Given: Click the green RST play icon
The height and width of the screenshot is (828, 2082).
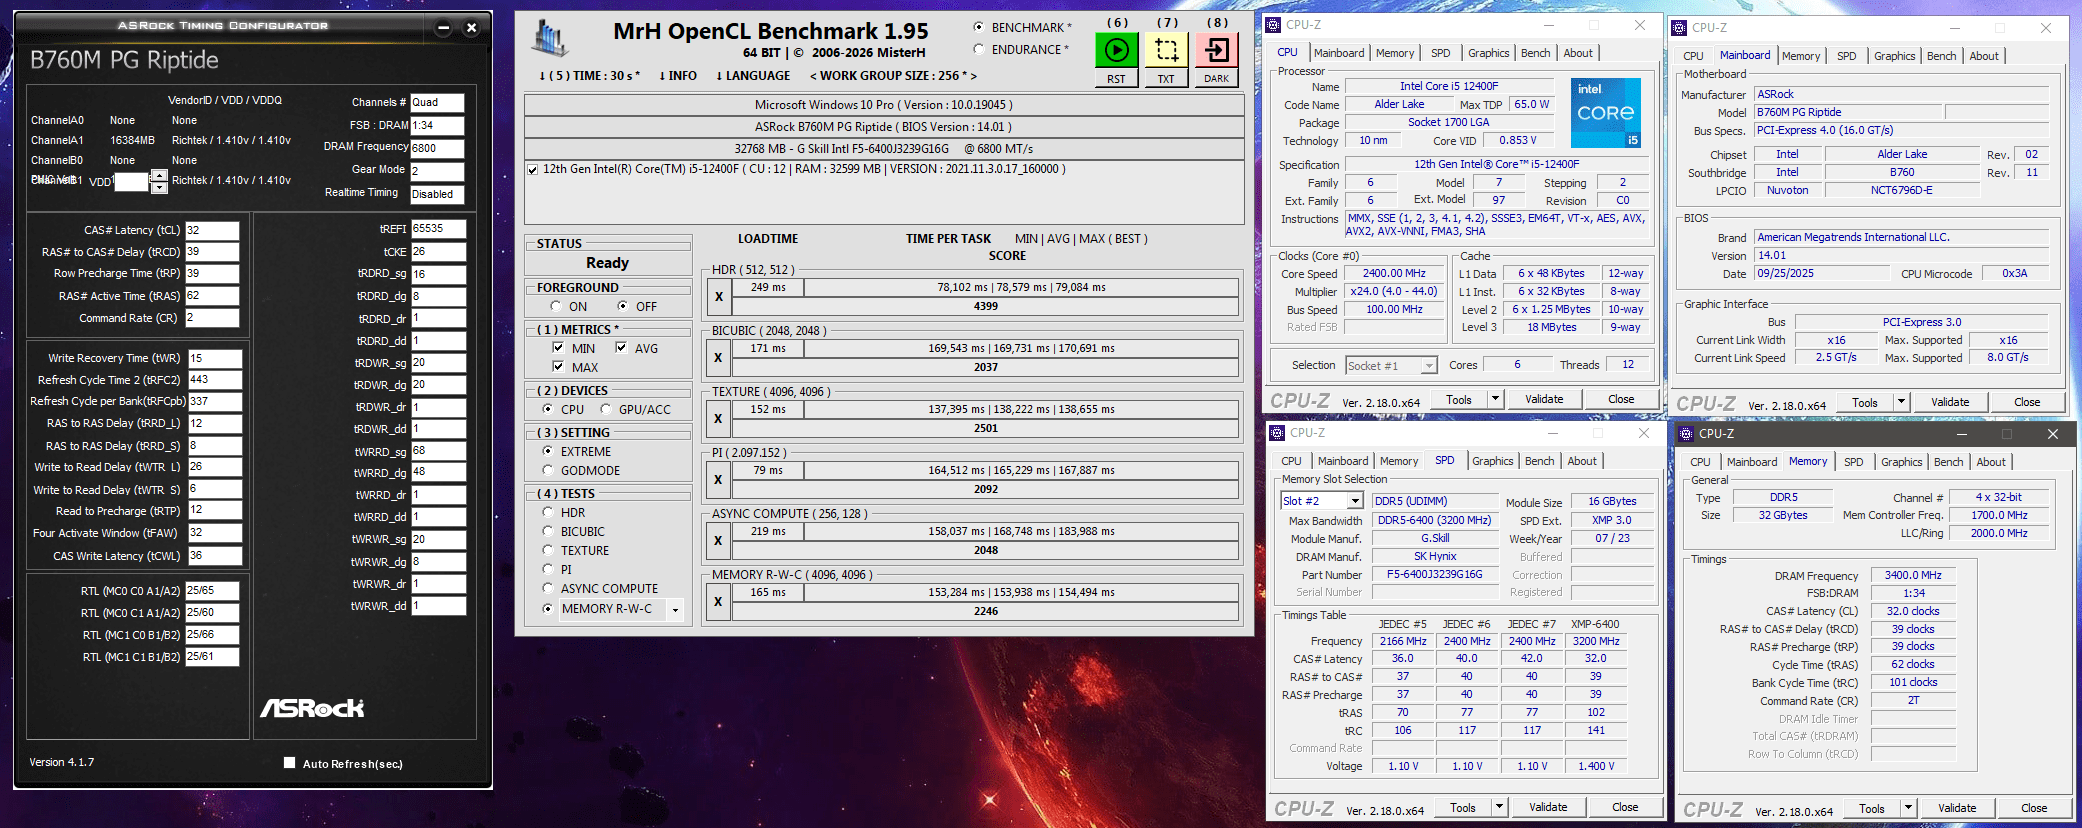Looking at the screenshot, I should (x=1116, y=50).
